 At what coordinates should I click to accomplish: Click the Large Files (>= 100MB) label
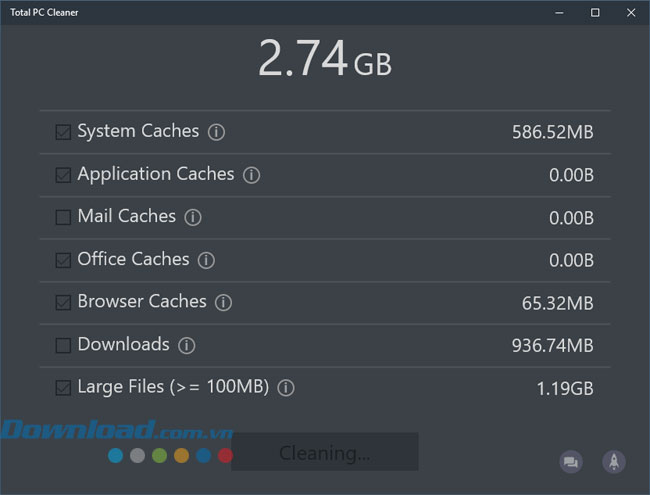pyautogui.click(x=173, y=387)
